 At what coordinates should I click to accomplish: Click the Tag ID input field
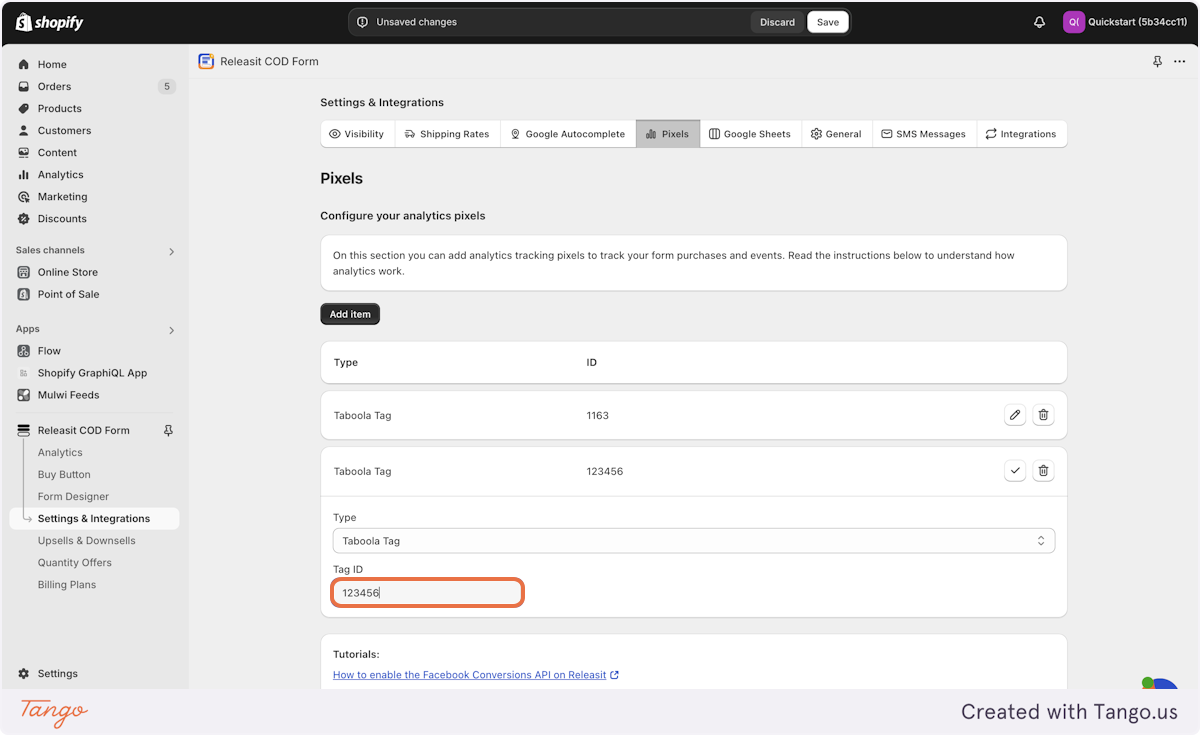[427, 593]
